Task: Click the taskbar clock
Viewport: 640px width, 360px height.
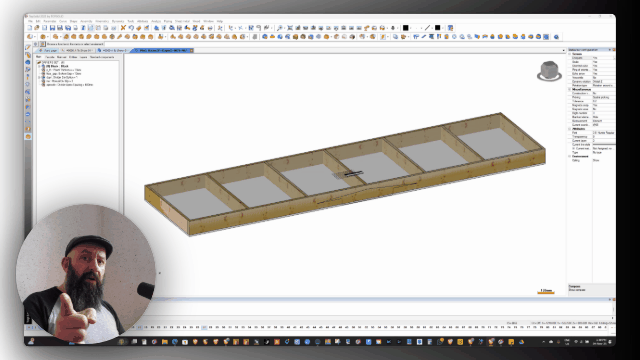Action: [600, 342]
